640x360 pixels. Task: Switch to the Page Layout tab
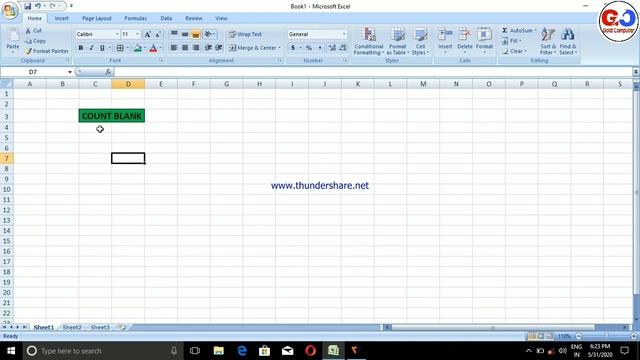[x=97, y=18]
